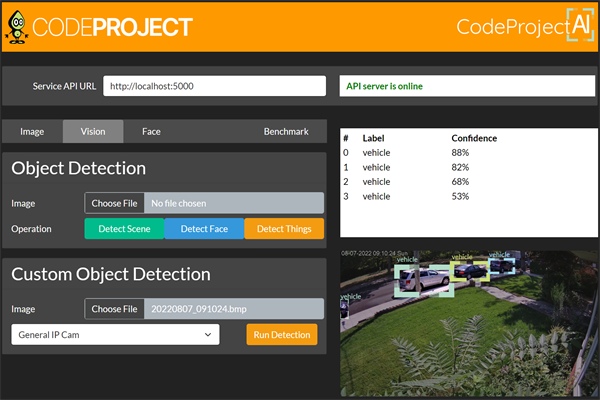Click the 'API server is online' status text
This screenshot has width=600, height=400.
click(385, 86)
